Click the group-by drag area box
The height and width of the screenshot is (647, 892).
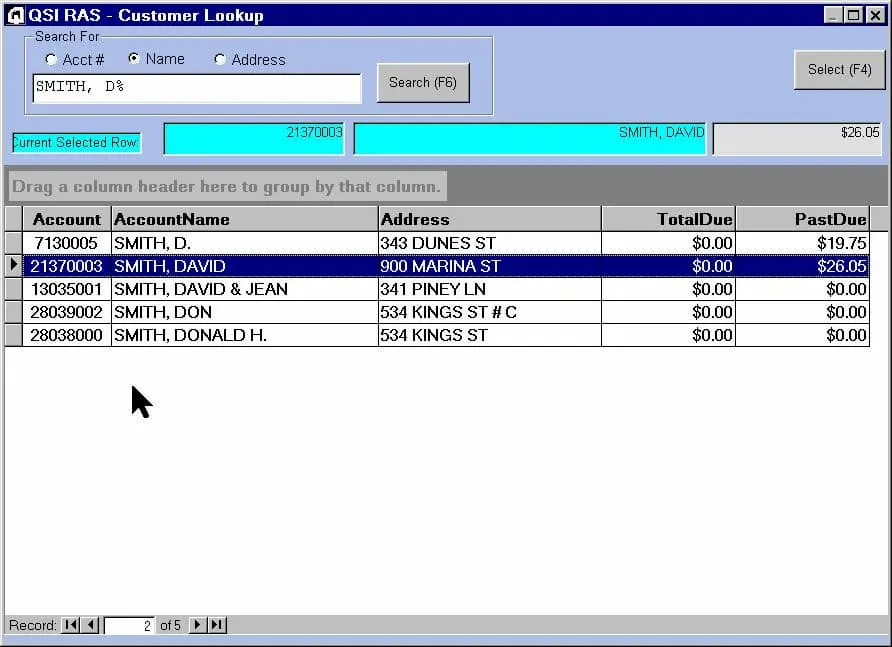coord(227,186)
